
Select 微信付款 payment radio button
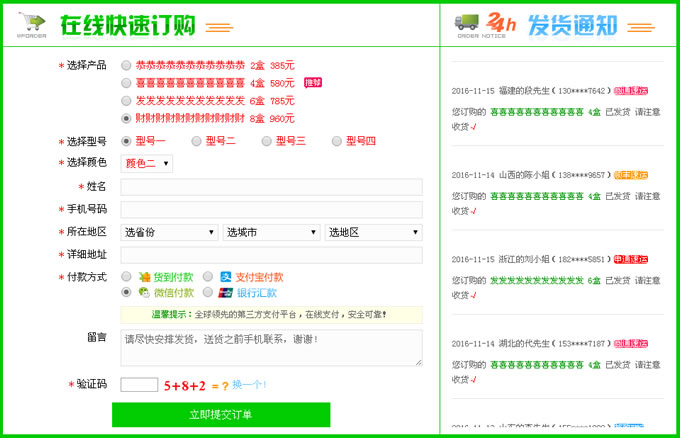[x=126, y=292]
